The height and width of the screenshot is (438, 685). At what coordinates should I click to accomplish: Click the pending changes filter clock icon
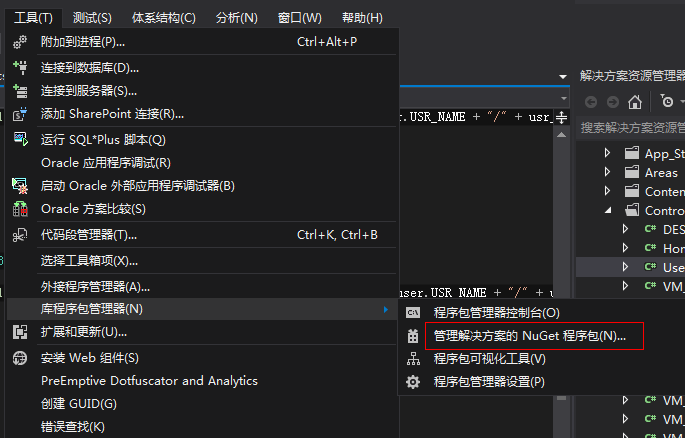click(x=667, y=102)
